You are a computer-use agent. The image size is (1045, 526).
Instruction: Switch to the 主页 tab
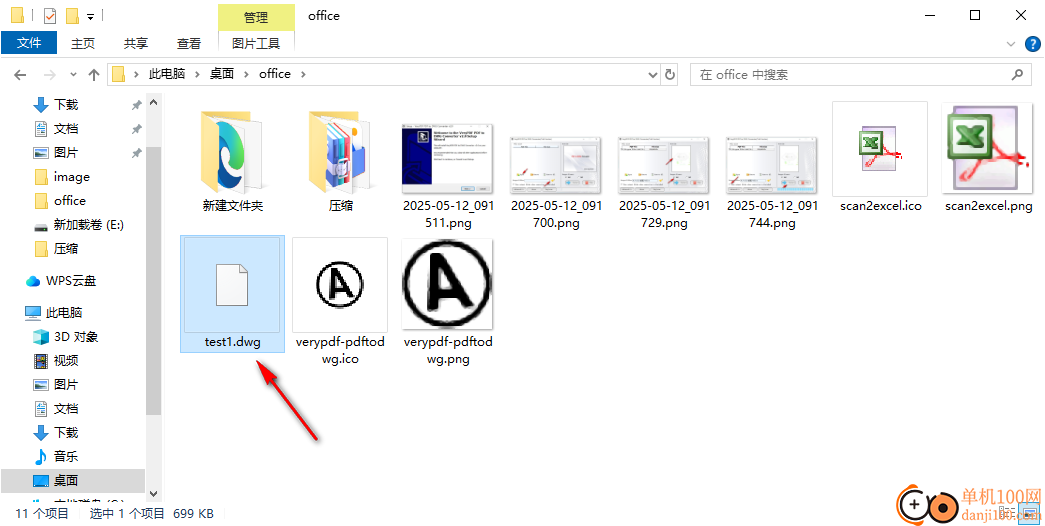[x=83, y=43]
